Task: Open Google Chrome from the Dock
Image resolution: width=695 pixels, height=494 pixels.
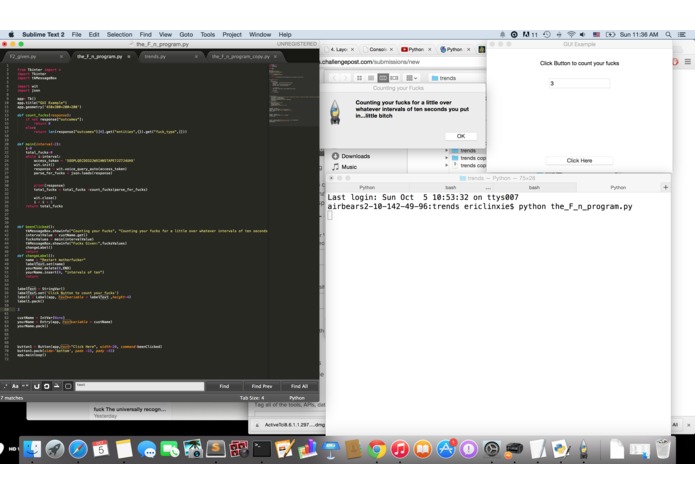Action: pyautogui.click(x=376, y=449)
